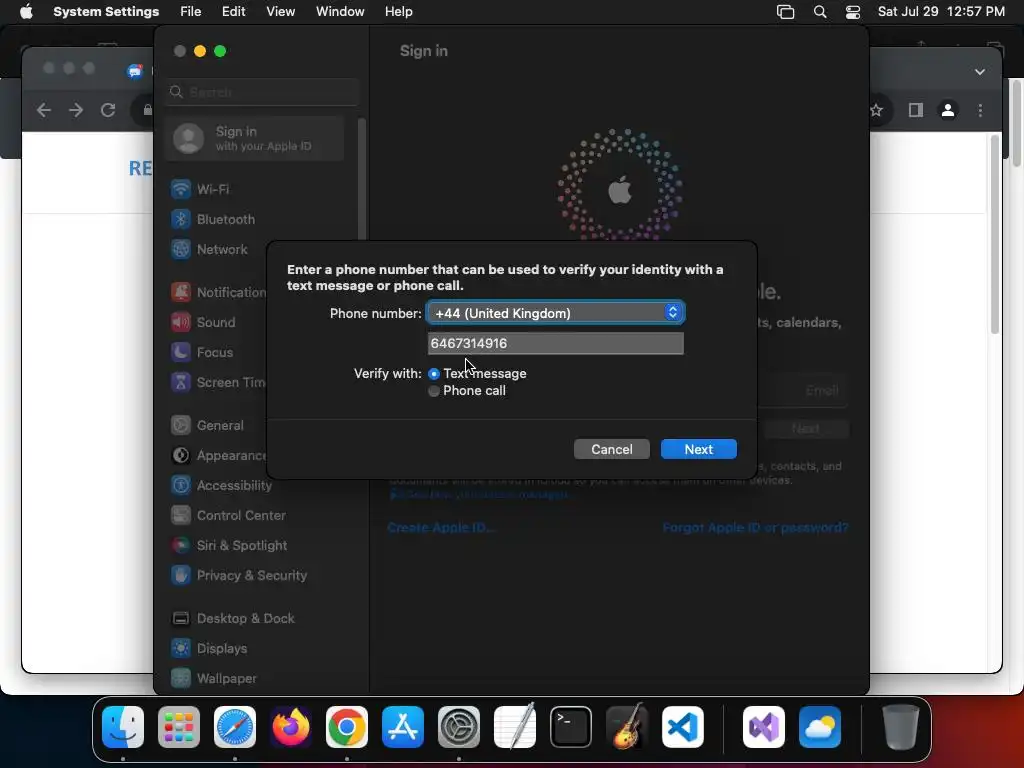Open Control Center in menu bar

click(x=852, y=12)
